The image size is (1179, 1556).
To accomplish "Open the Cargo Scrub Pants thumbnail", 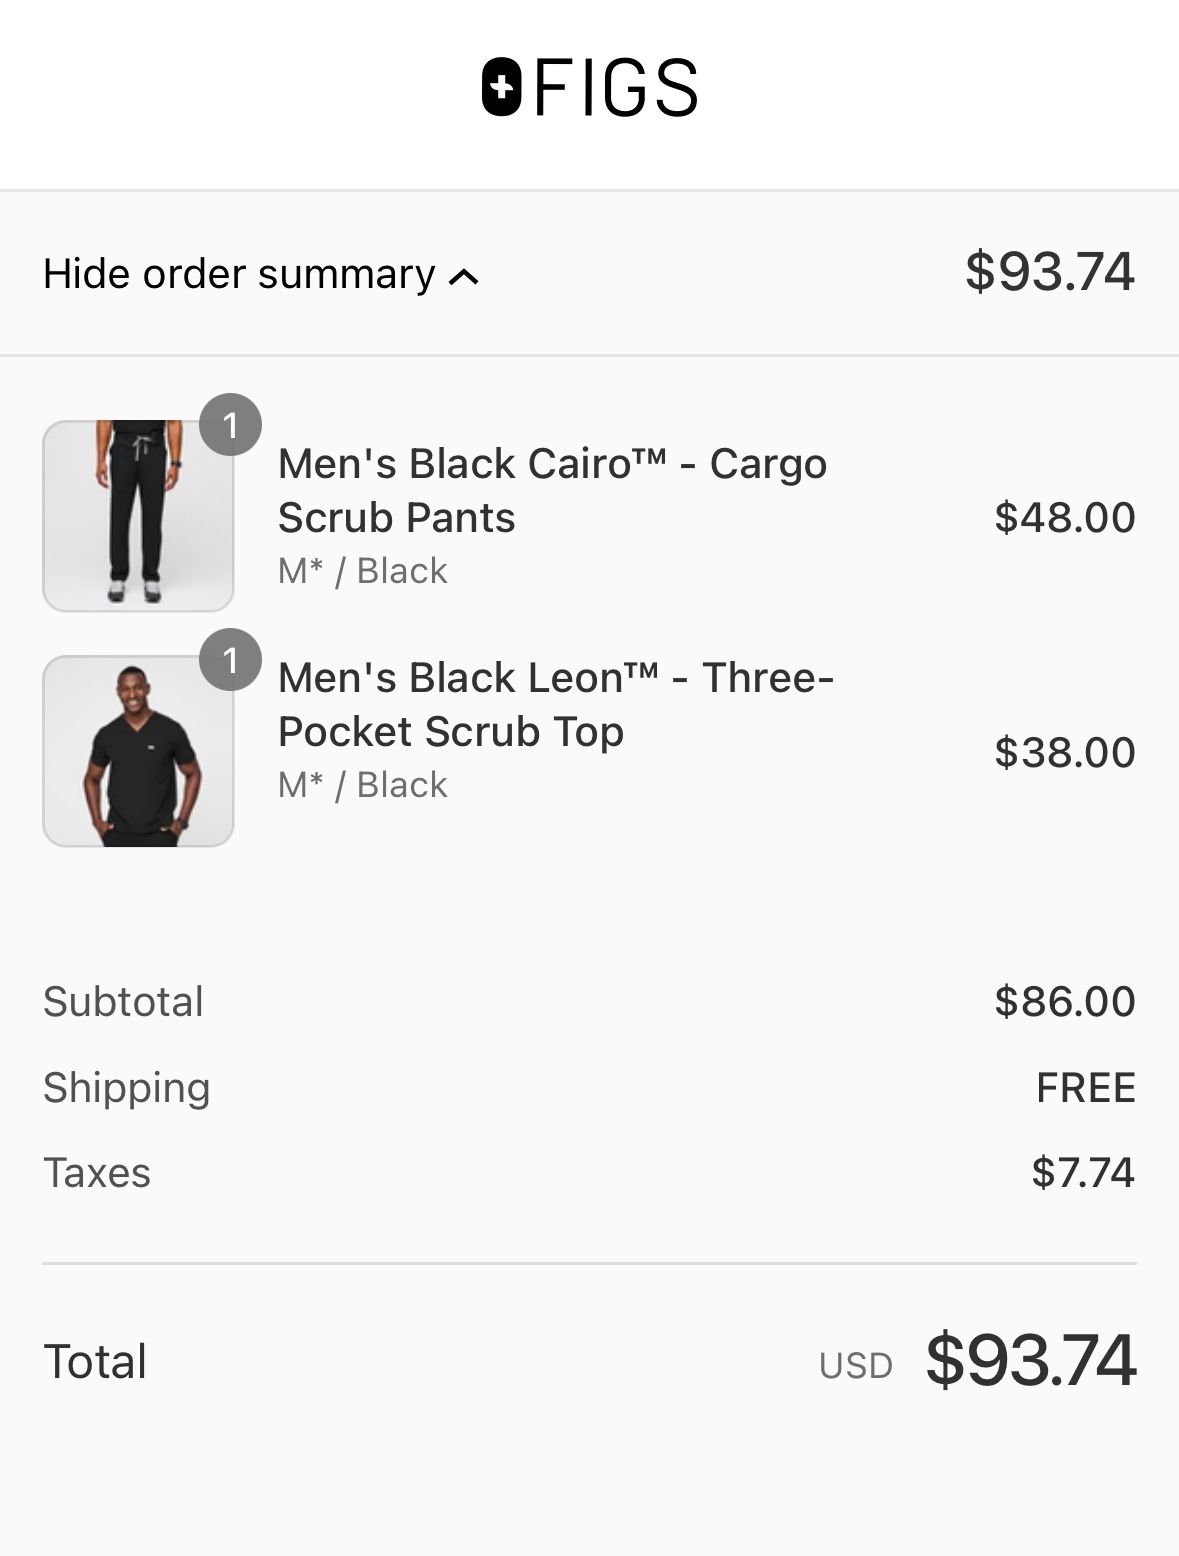I will [x=138, y=516].
